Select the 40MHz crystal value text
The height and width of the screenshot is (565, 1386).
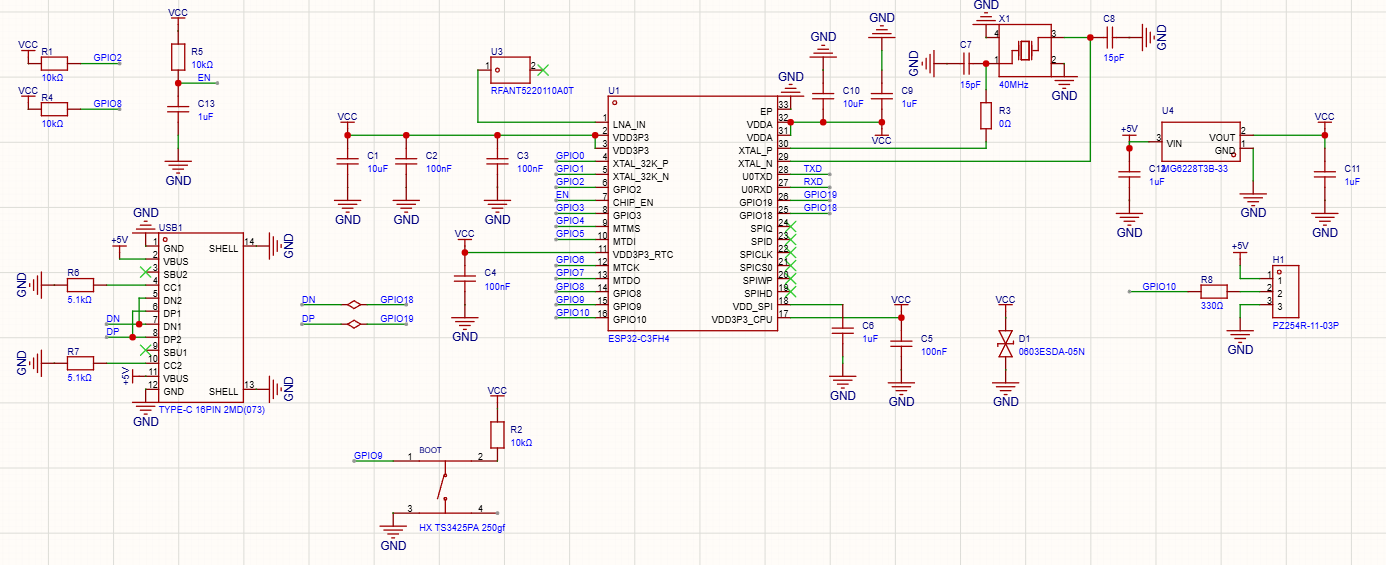click(x=1015, y=84)
